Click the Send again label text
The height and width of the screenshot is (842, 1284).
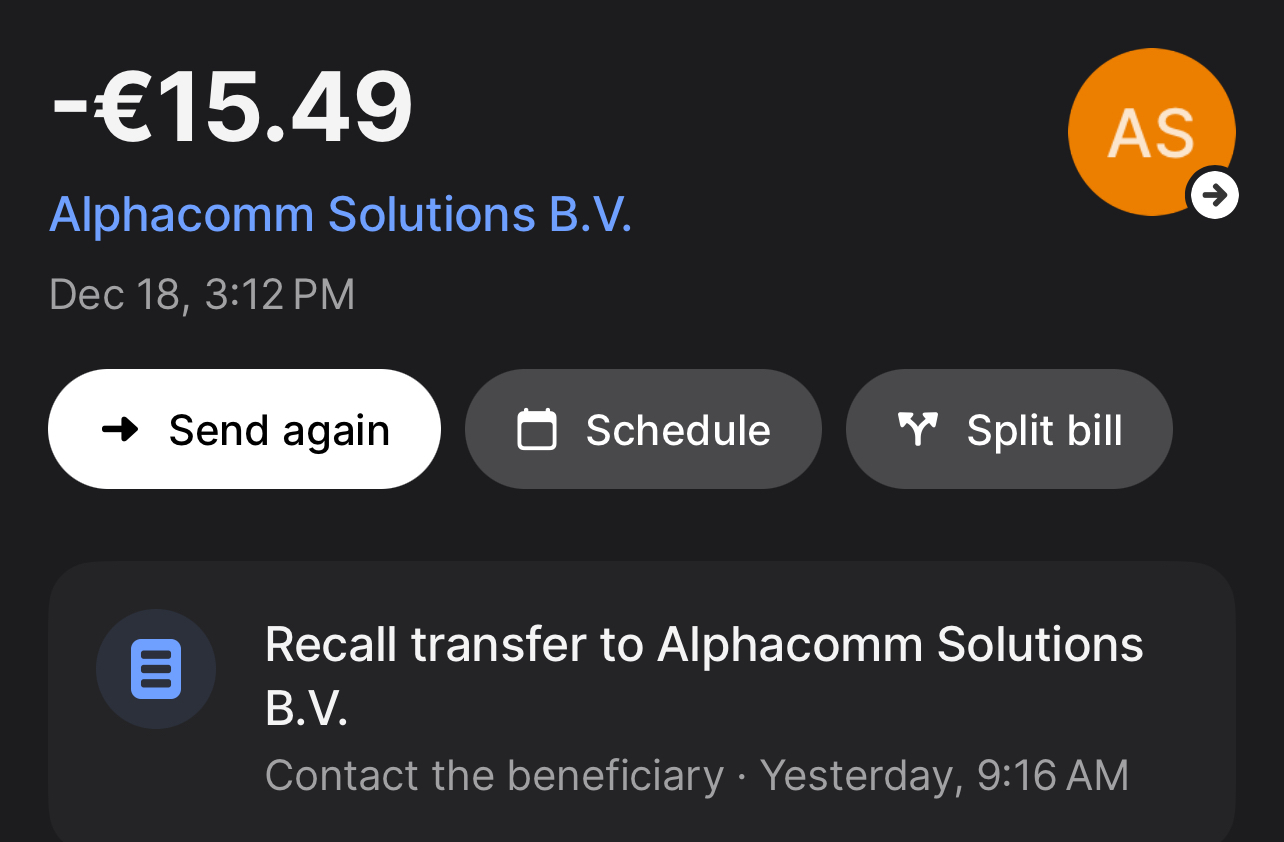coord(279,430)
